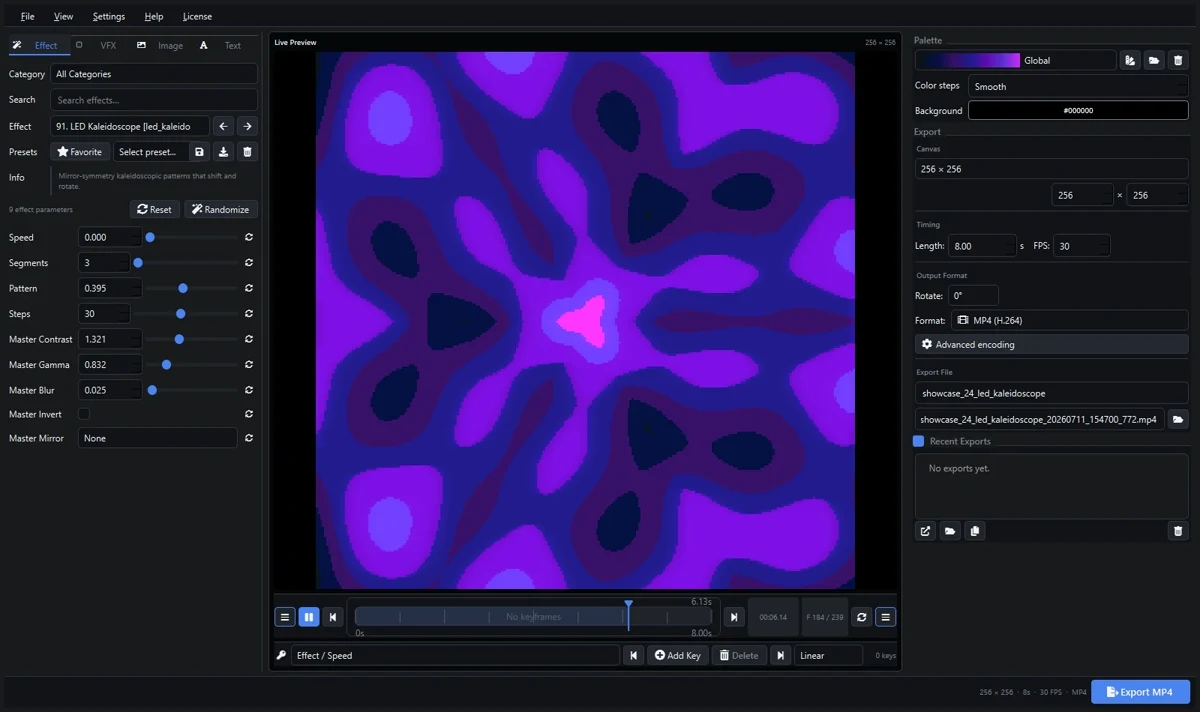The height and width of the screenshot is (712, 1200).
Task: Click the Search effects field
Action: [x=154, y=100]
